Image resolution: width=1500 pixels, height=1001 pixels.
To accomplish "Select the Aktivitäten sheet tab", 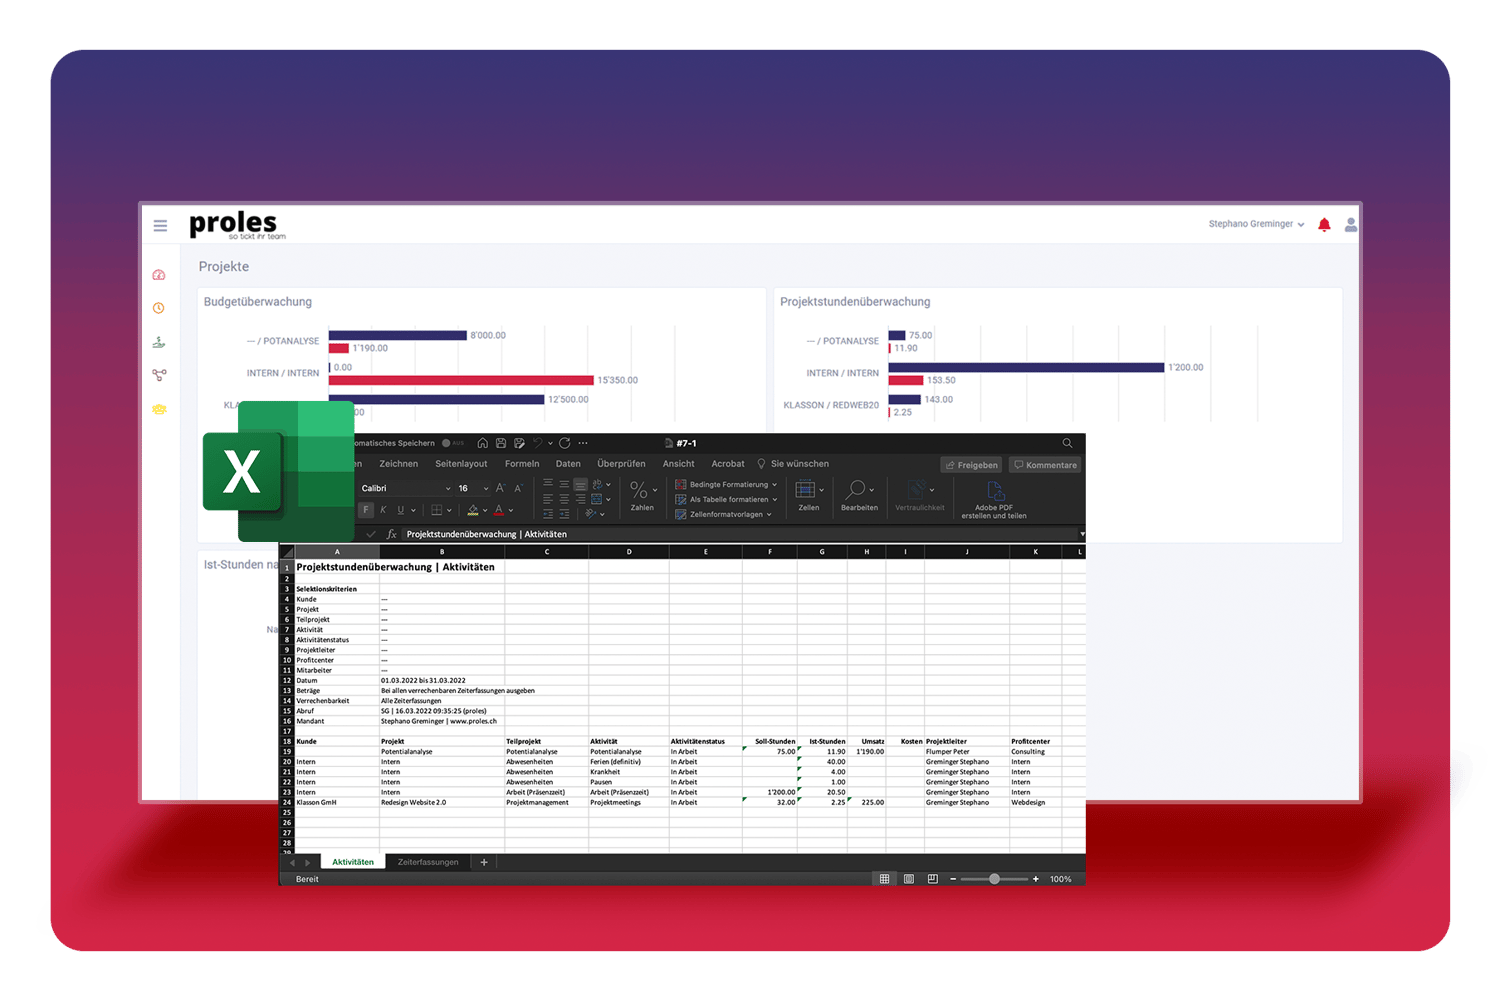I will (353, 862).
